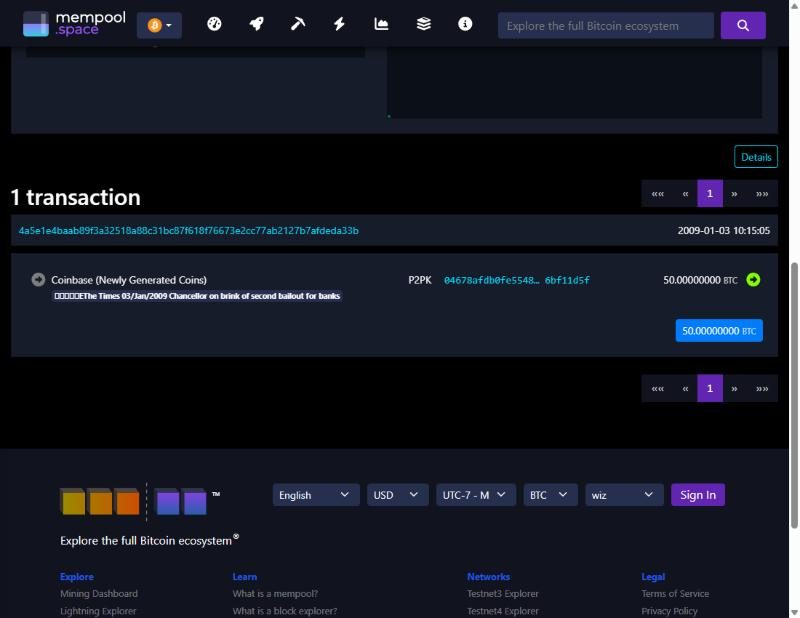Viewport: 800px width, 618px height.
Task: Open the Testnet4 Explorer link
Action: pyautogui.click(x=503, y=611)
